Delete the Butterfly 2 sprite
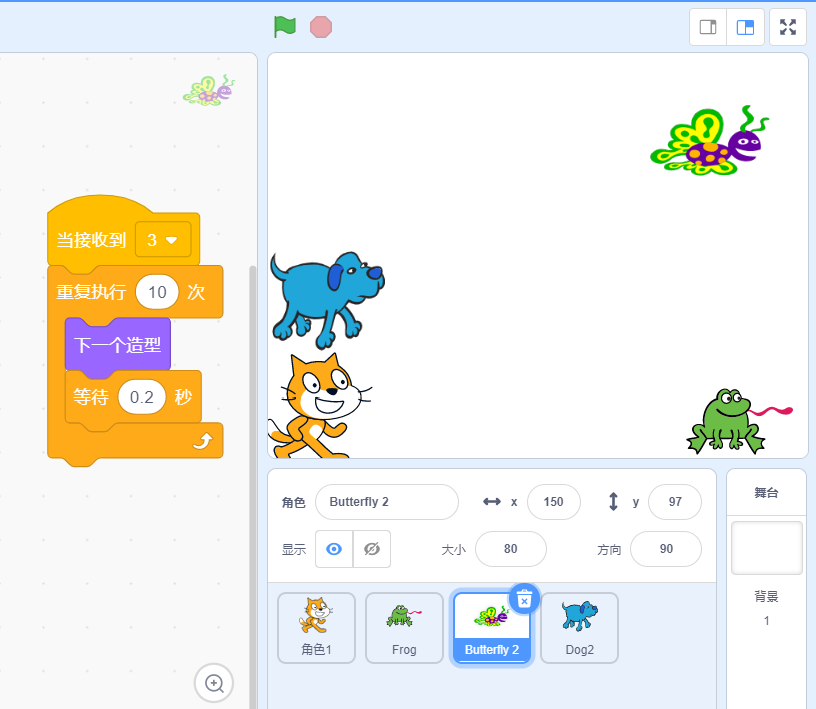This screenshot has height=709, width=816. [525, 598]
